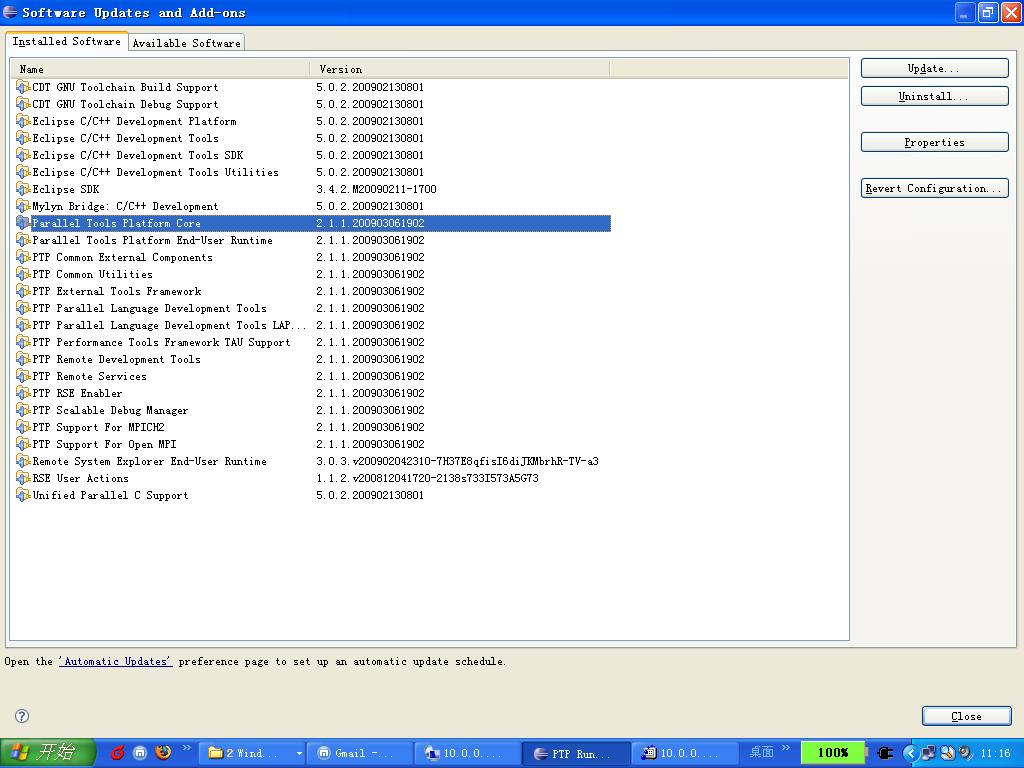Select 'Parallel Tools Platform End-User Runtime' row

313,240
